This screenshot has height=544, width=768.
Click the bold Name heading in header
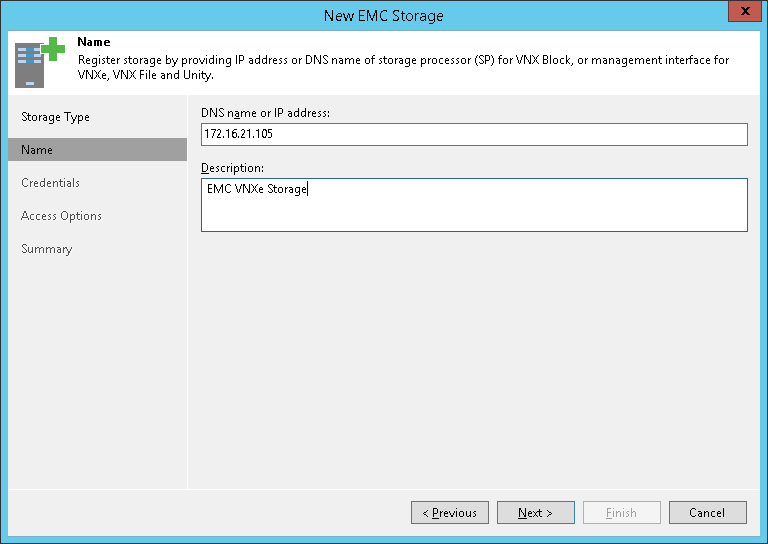tap(93, 43)
